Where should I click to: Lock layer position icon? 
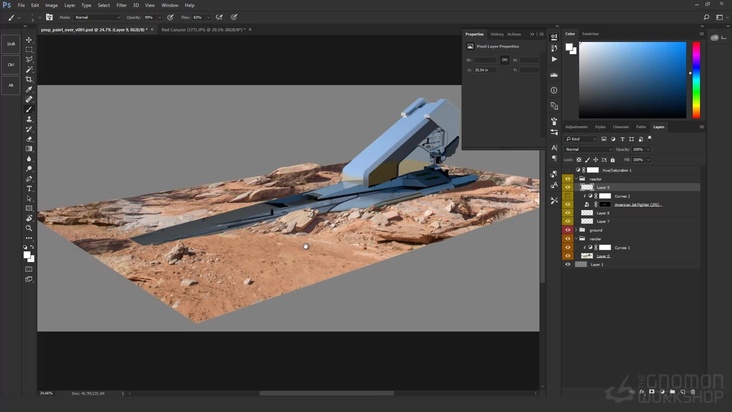[x=595, y=160]
